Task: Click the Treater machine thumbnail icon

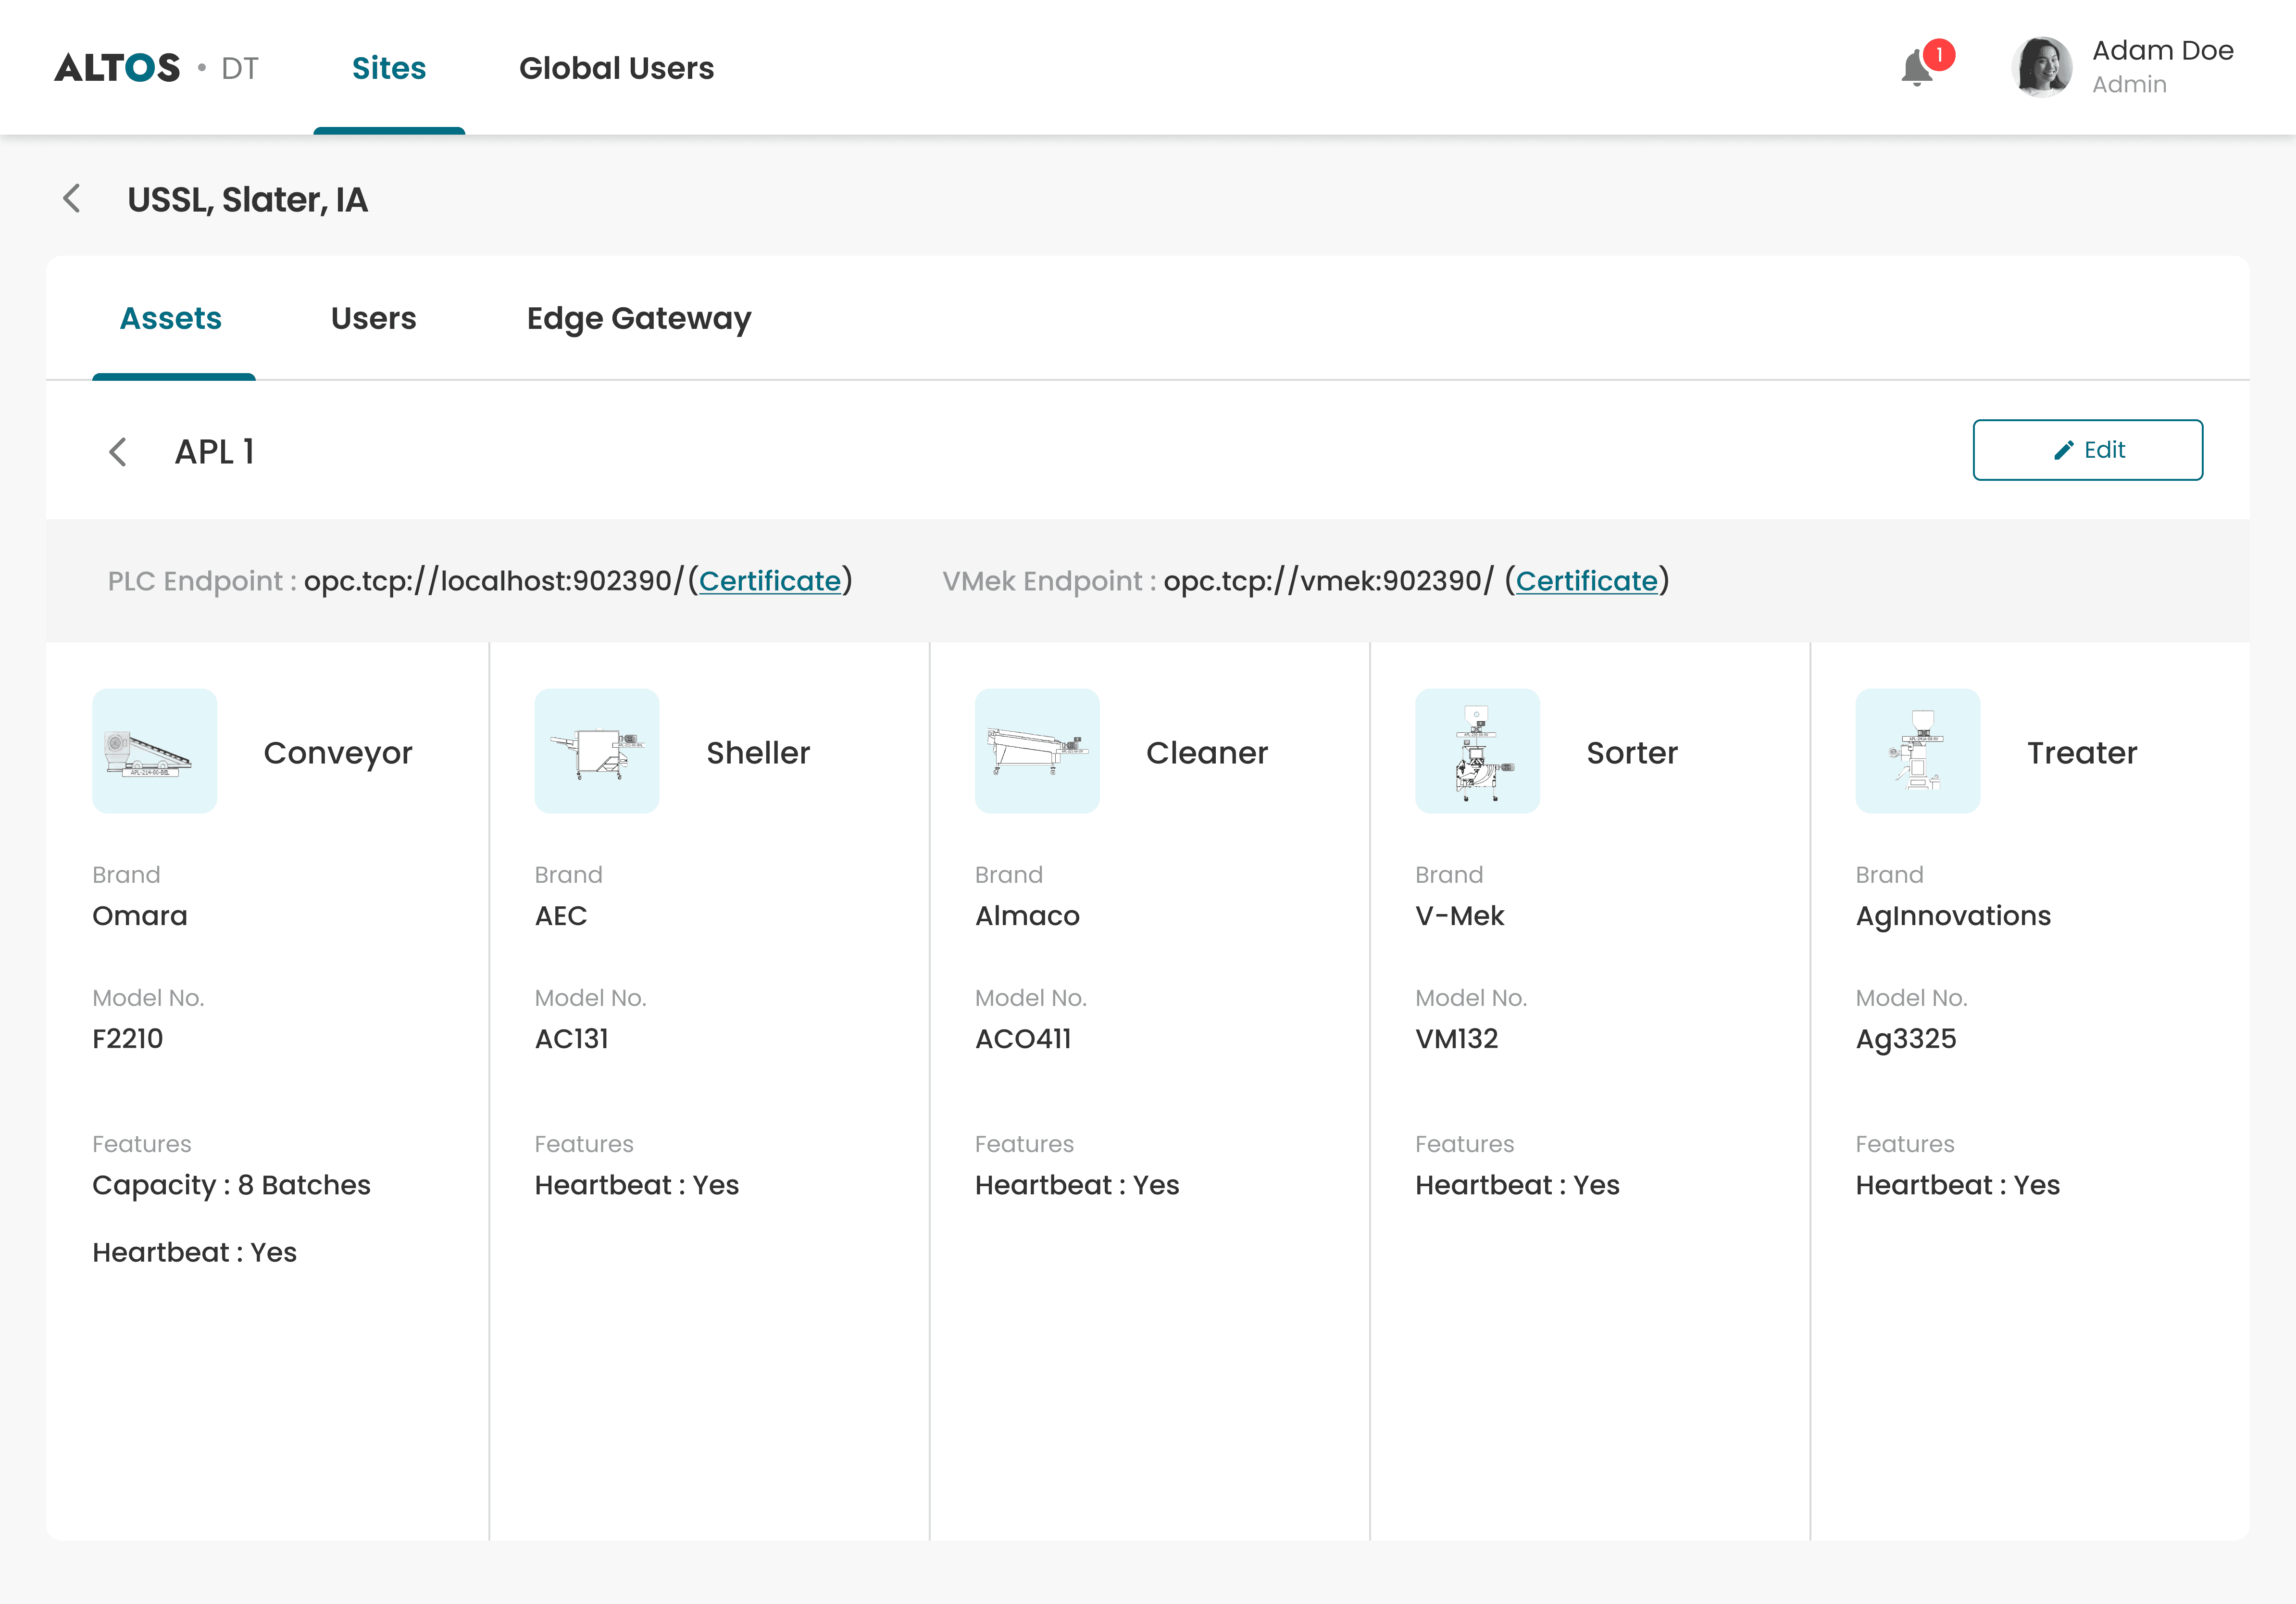Action: point(1917,751)
